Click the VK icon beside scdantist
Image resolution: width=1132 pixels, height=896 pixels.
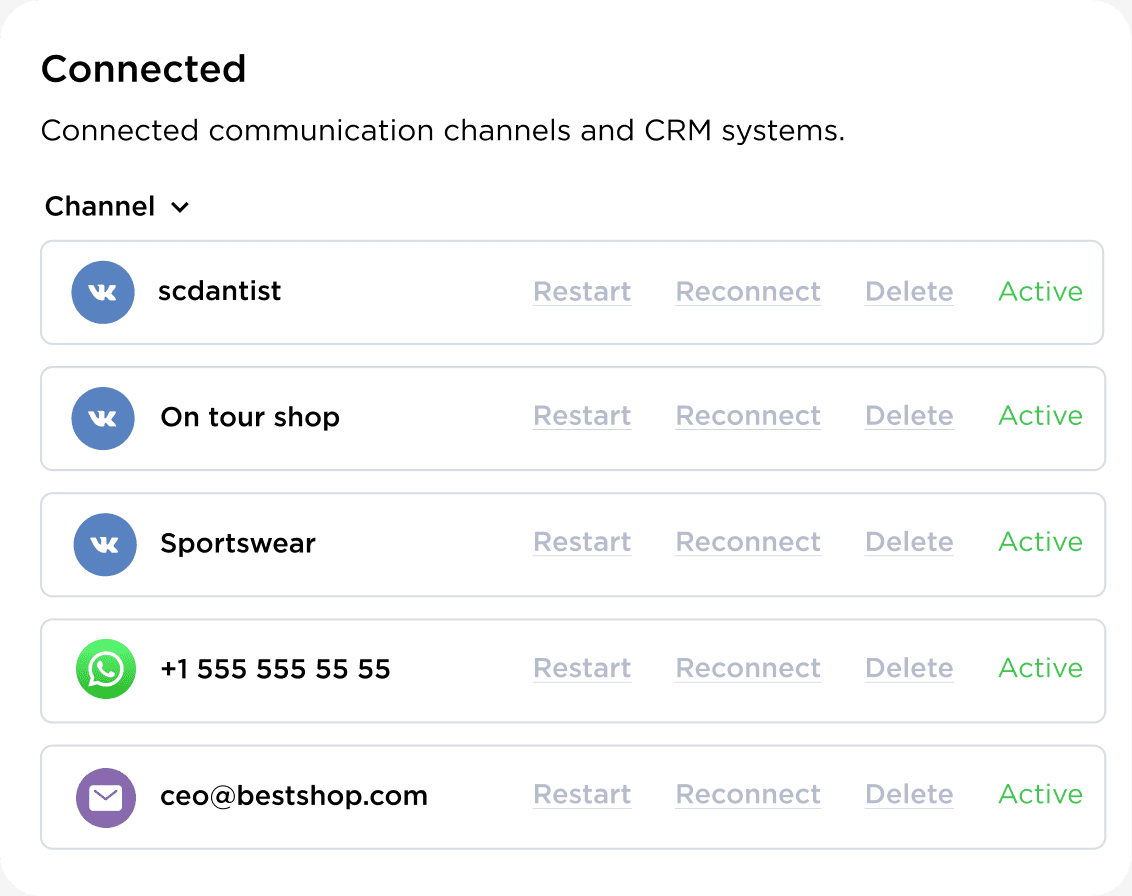103,292
